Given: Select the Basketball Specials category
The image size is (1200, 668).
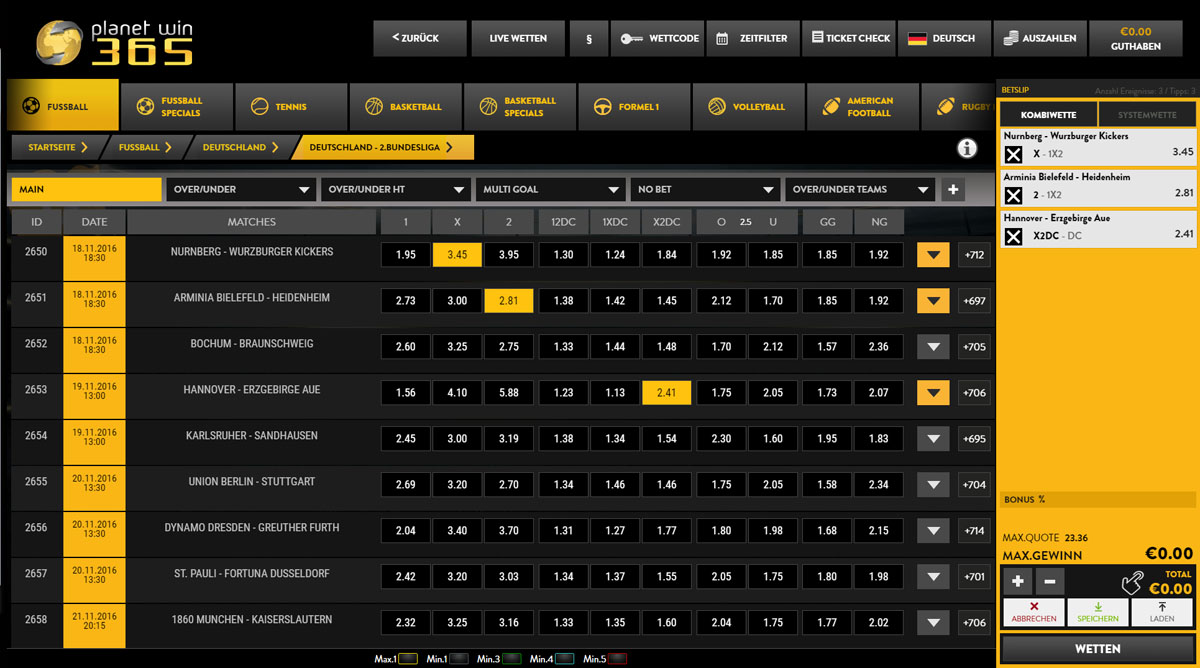Looking at the screenshot, I should 519,106.
